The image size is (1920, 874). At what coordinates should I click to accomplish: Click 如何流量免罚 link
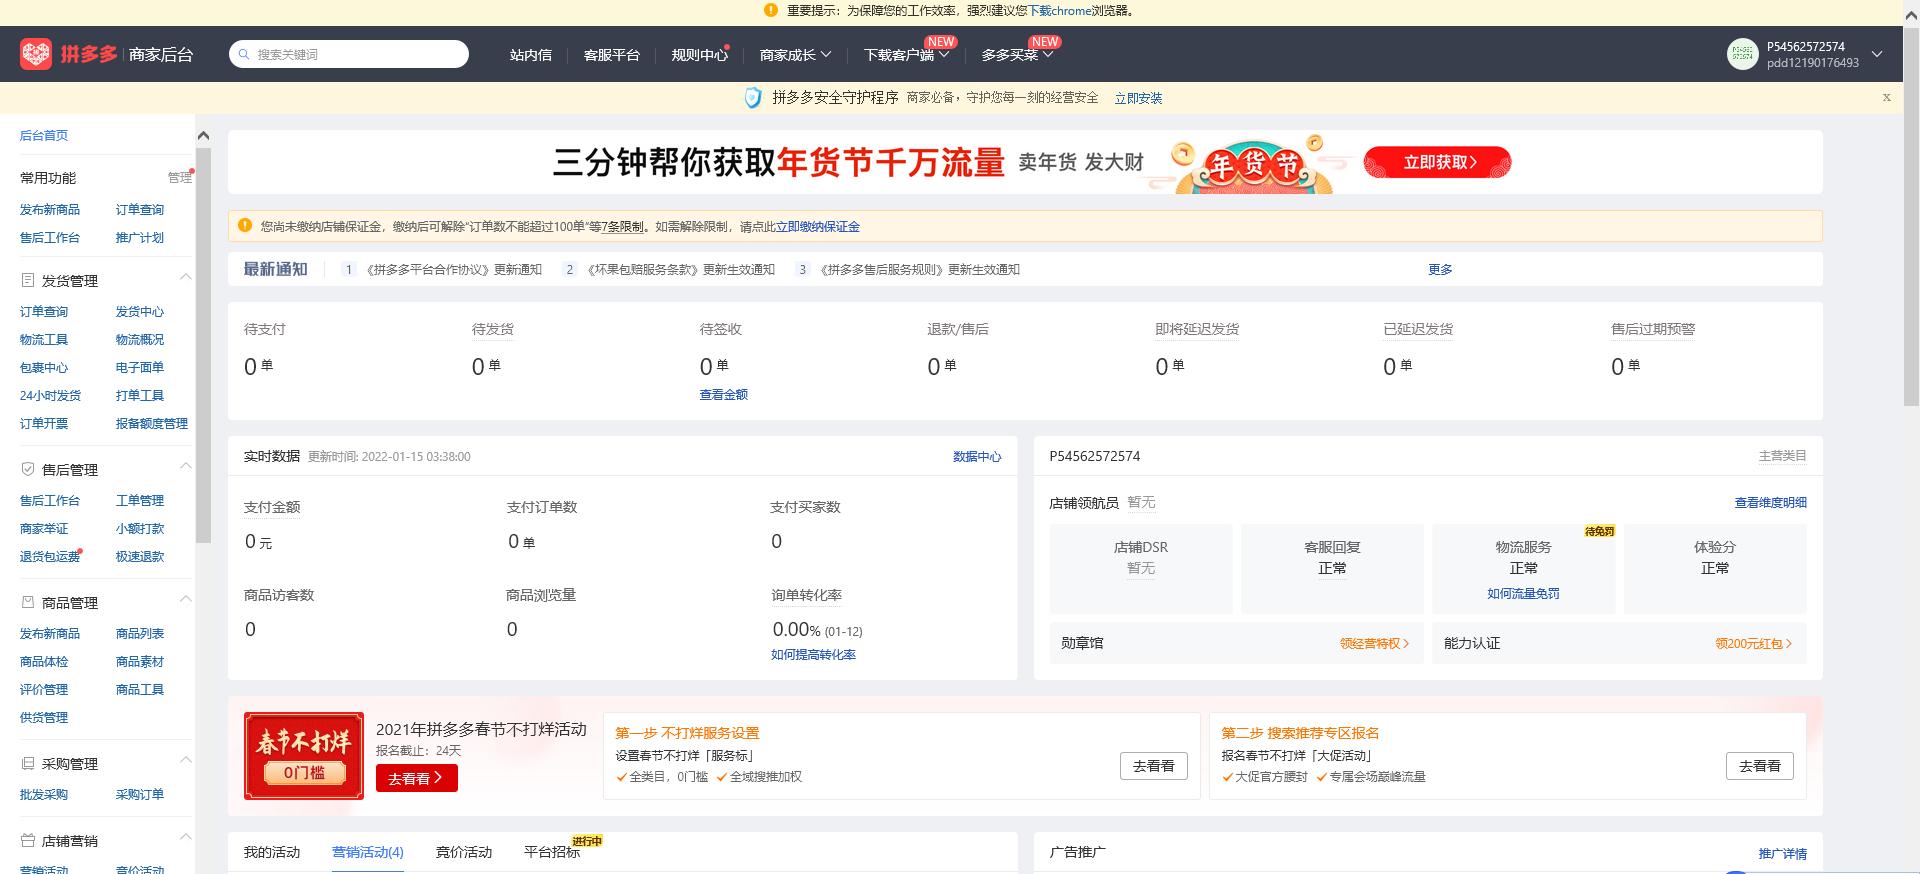[1523, 594]
